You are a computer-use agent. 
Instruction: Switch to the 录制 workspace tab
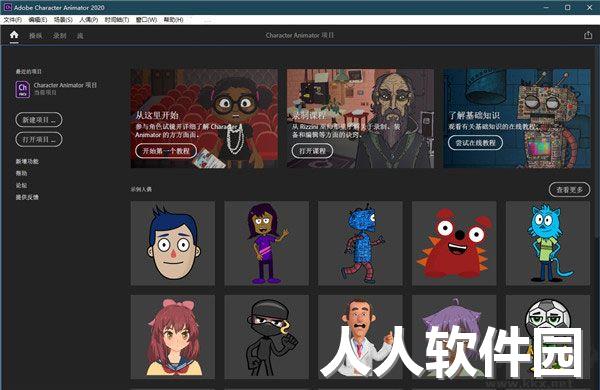tap(60, 36)
